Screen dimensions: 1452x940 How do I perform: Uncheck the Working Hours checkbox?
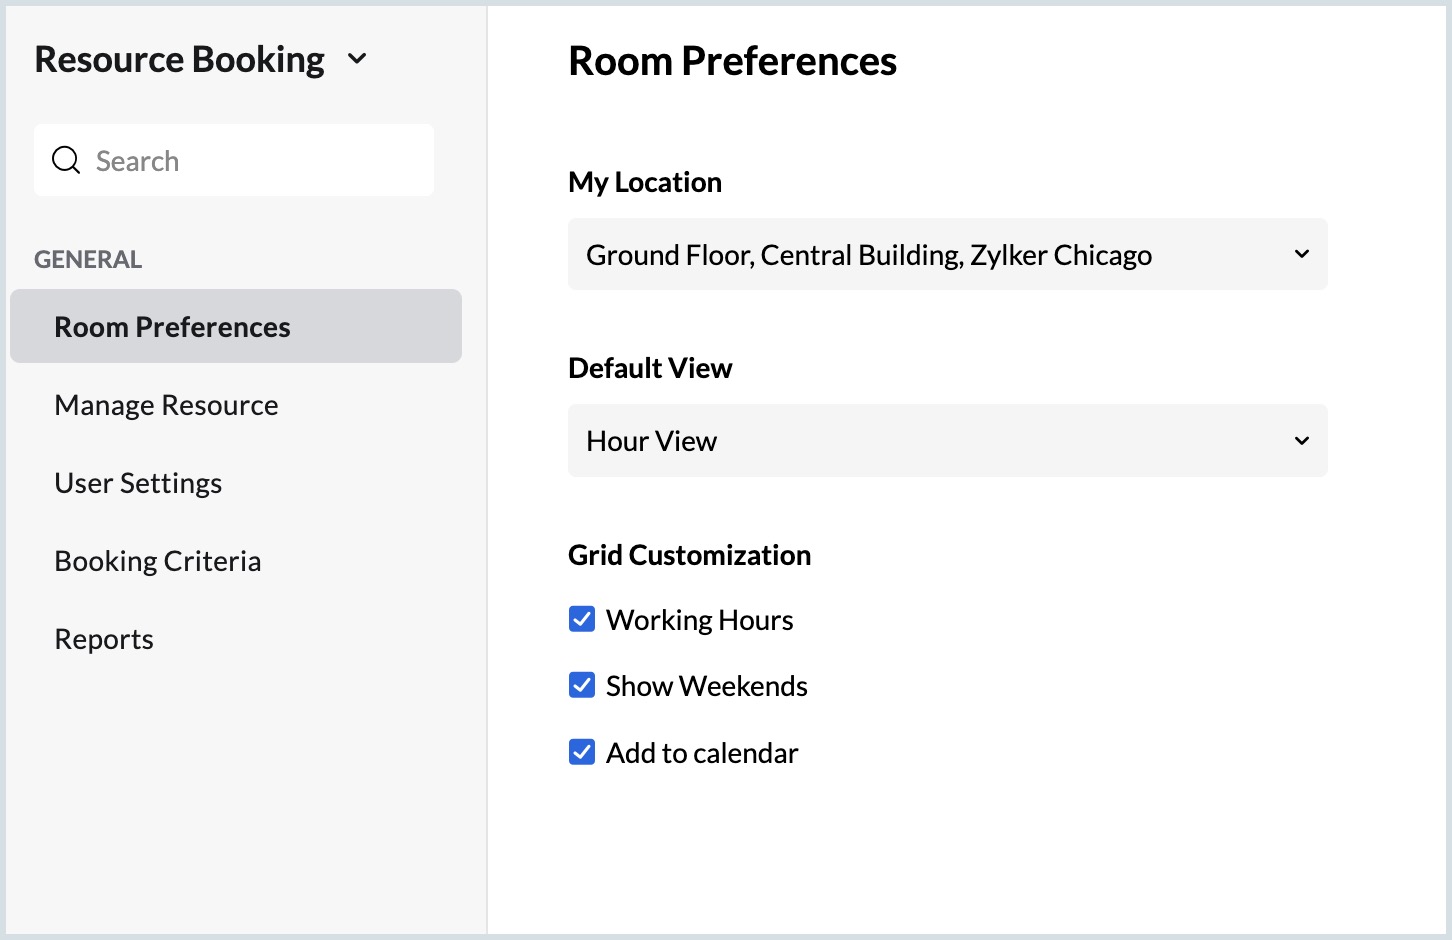582,620
